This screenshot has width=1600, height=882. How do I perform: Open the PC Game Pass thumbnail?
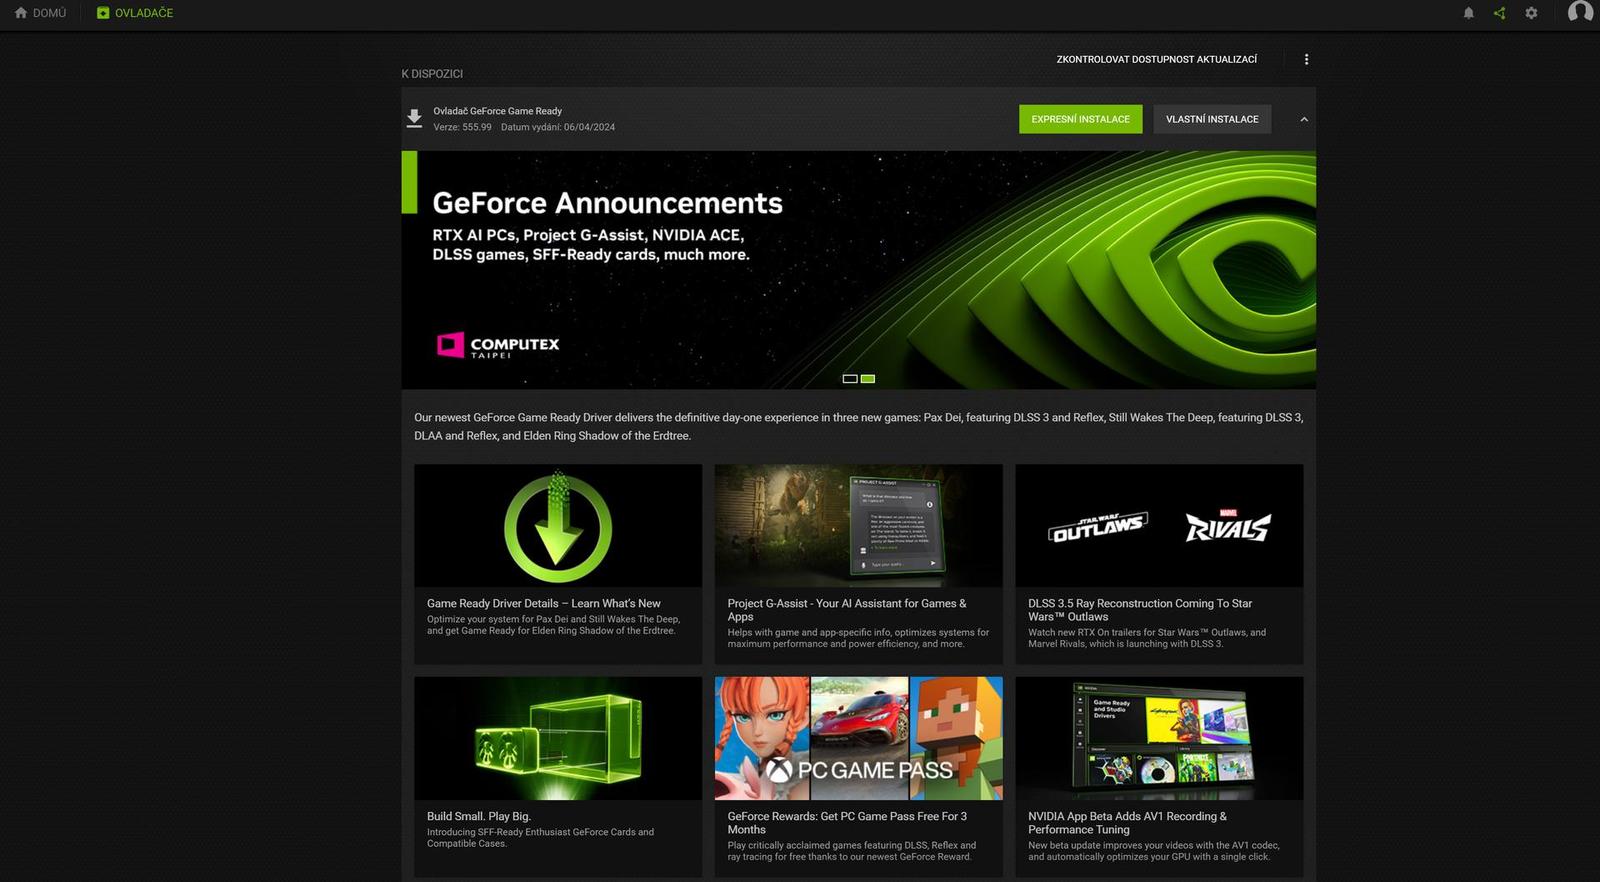click(x=858, y=738)
